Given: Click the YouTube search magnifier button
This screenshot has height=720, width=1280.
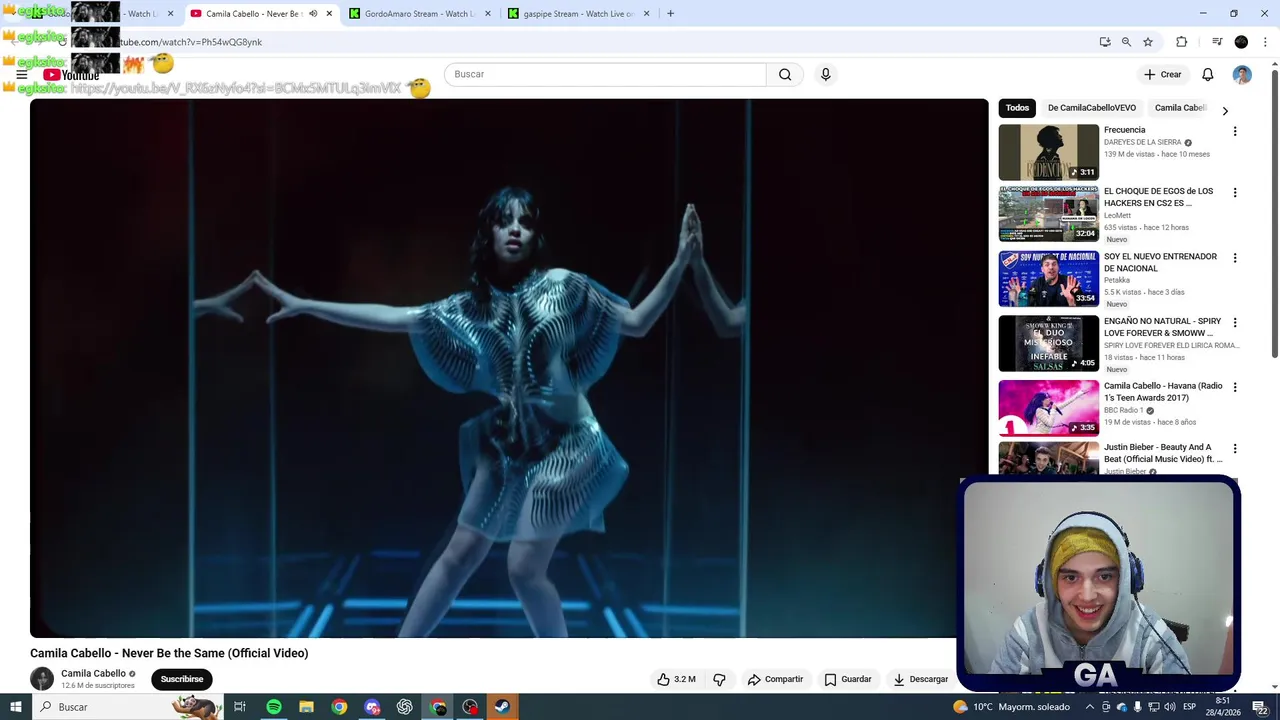Looking at the screenshot, I should [x=785, y=74].
